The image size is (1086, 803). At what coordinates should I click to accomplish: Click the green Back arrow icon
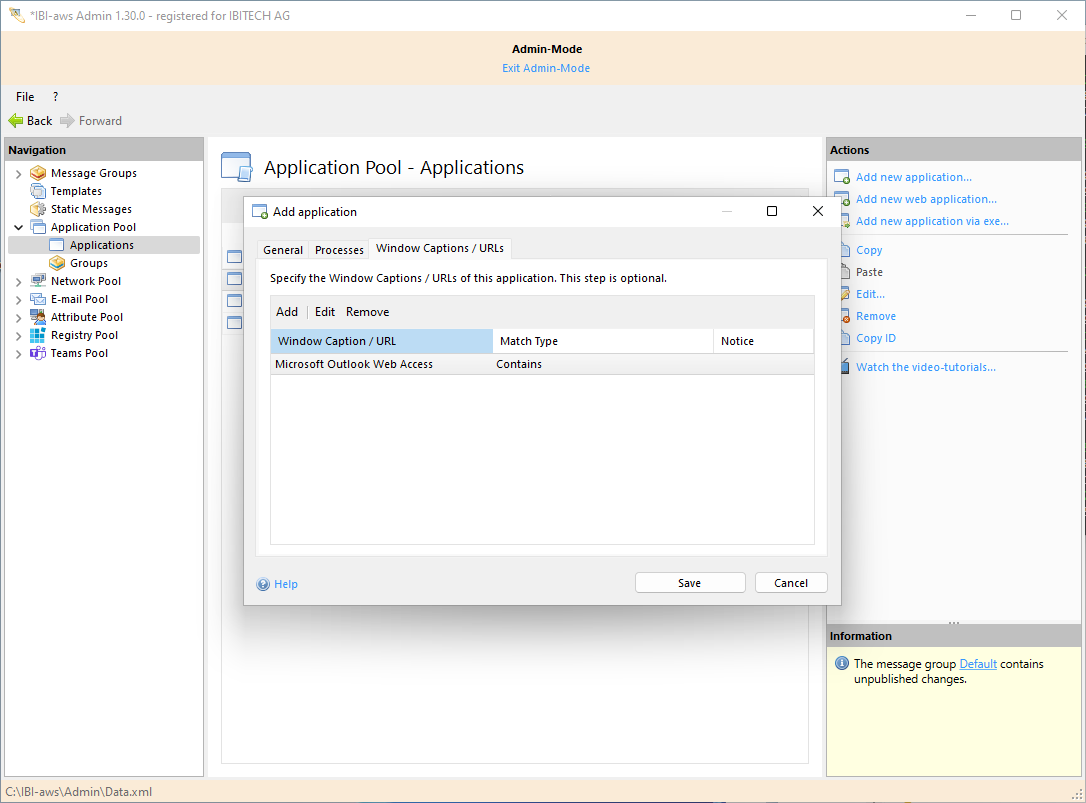[16, 121]
